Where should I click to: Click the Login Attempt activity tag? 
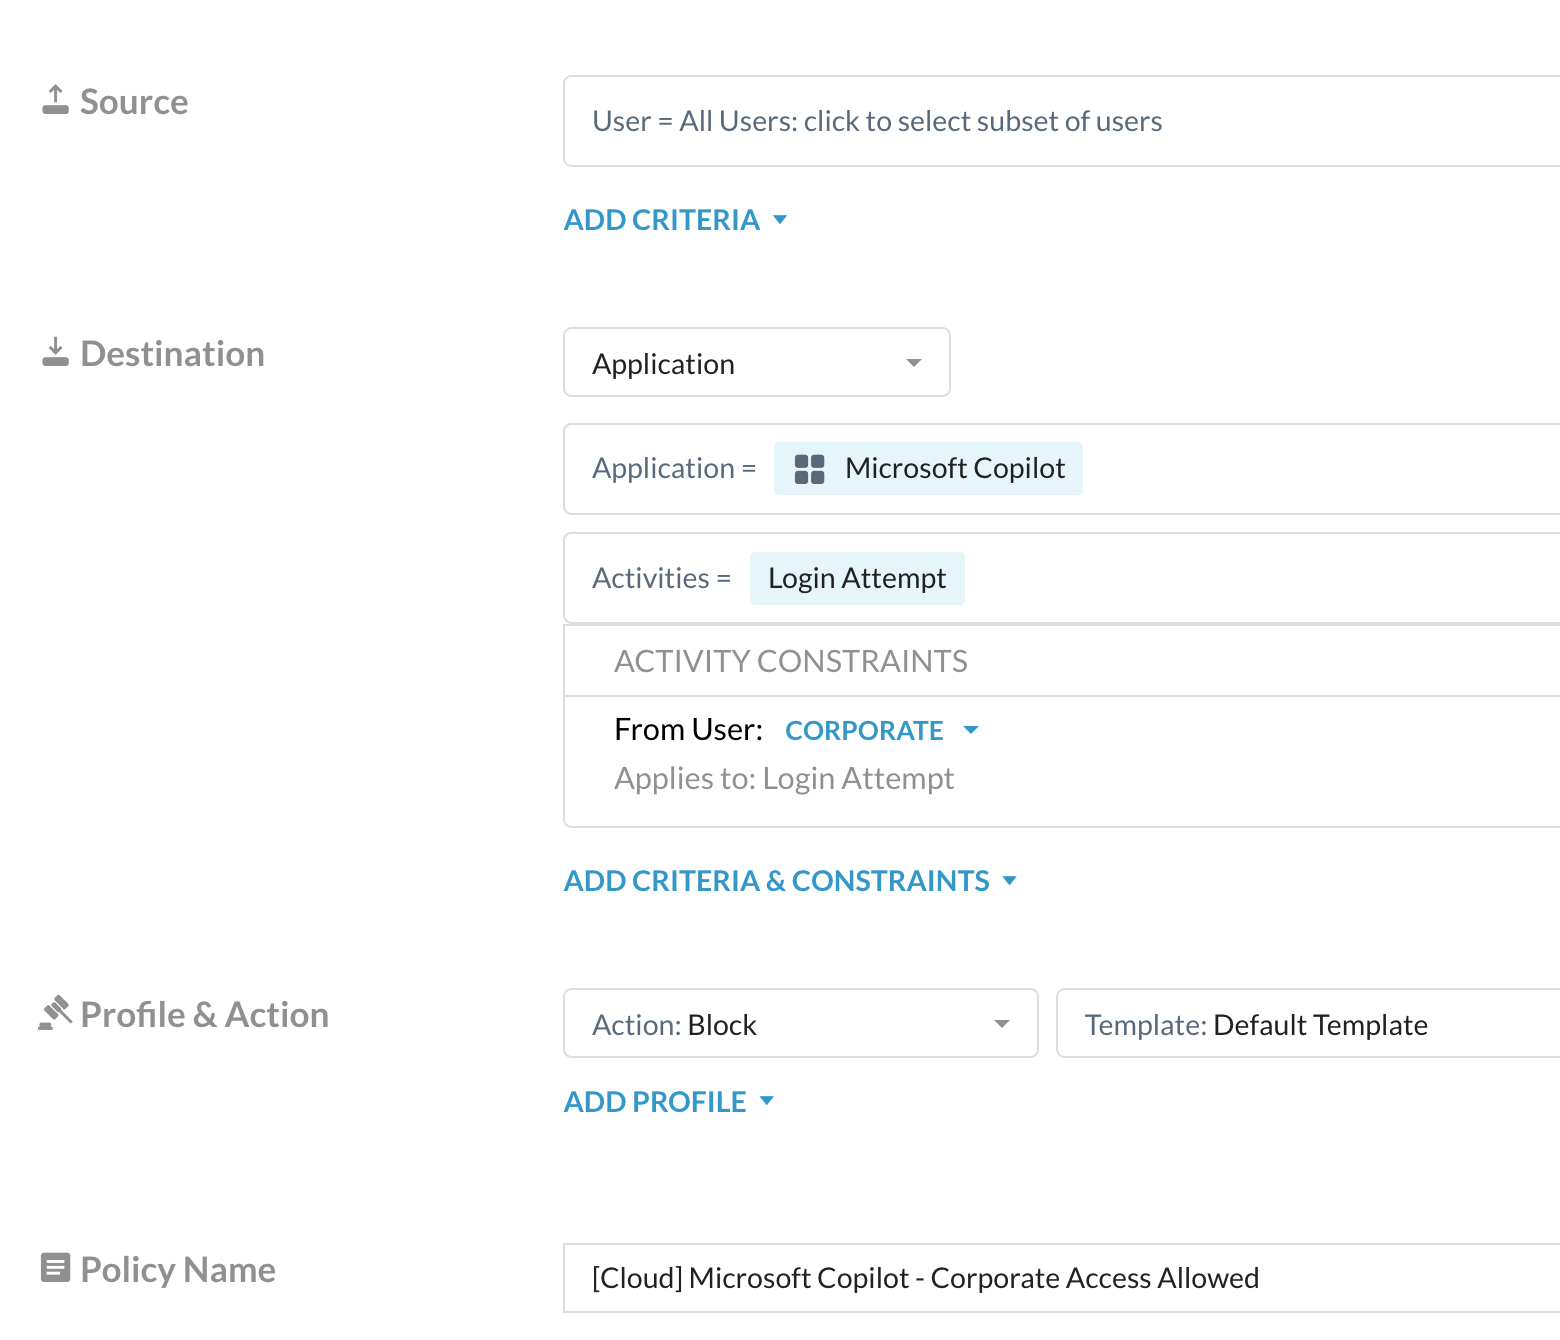coord(857,579)
